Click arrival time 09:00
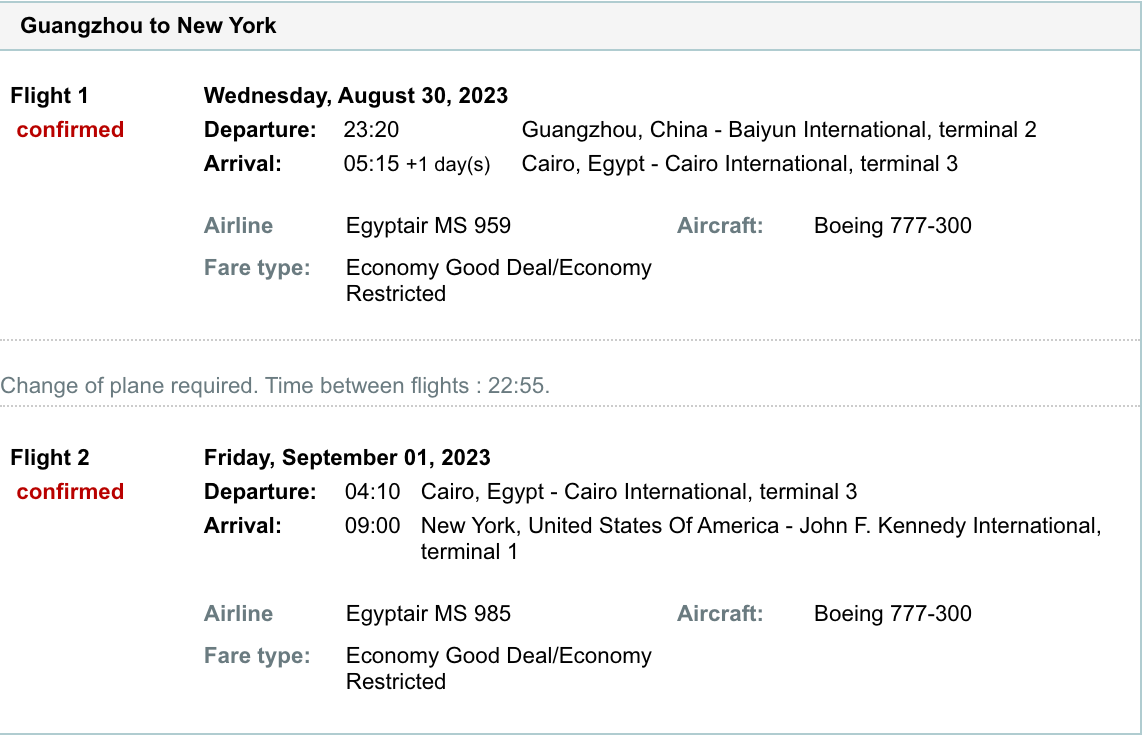 (x=372, y=525)
